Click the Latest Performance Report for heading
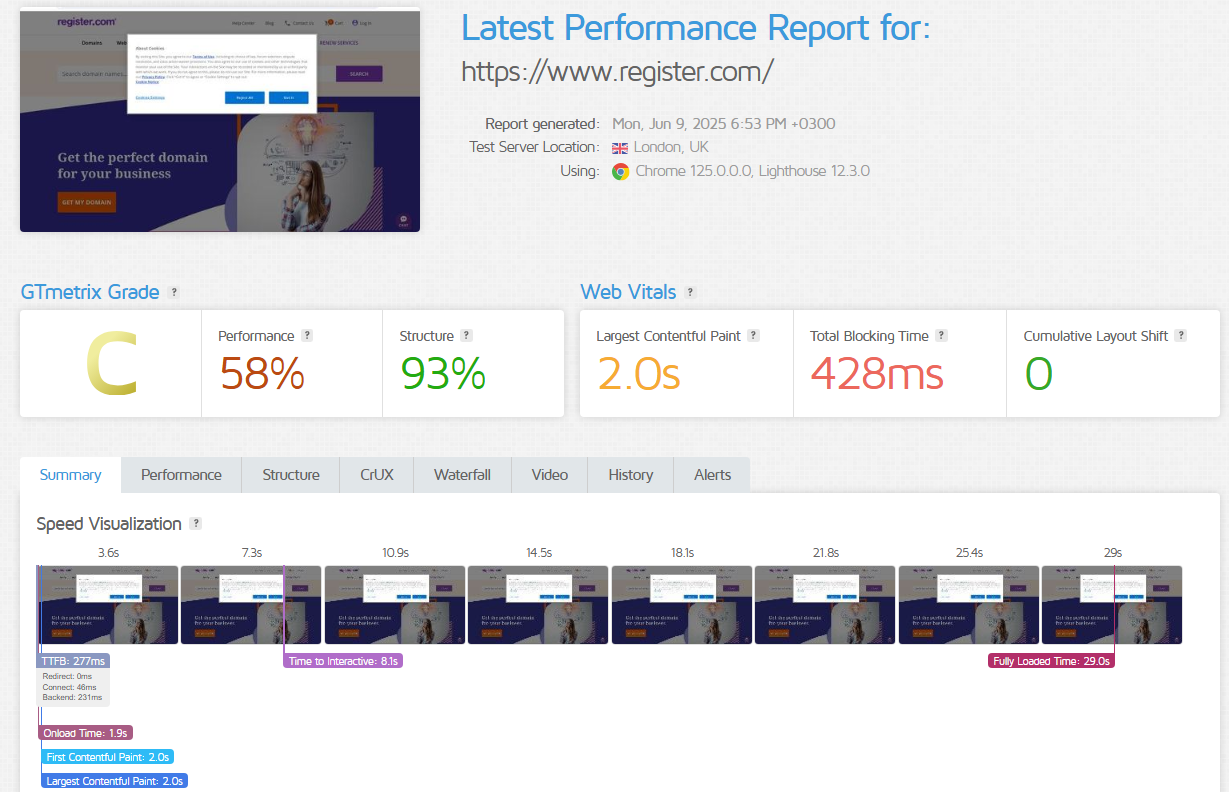 695,28
